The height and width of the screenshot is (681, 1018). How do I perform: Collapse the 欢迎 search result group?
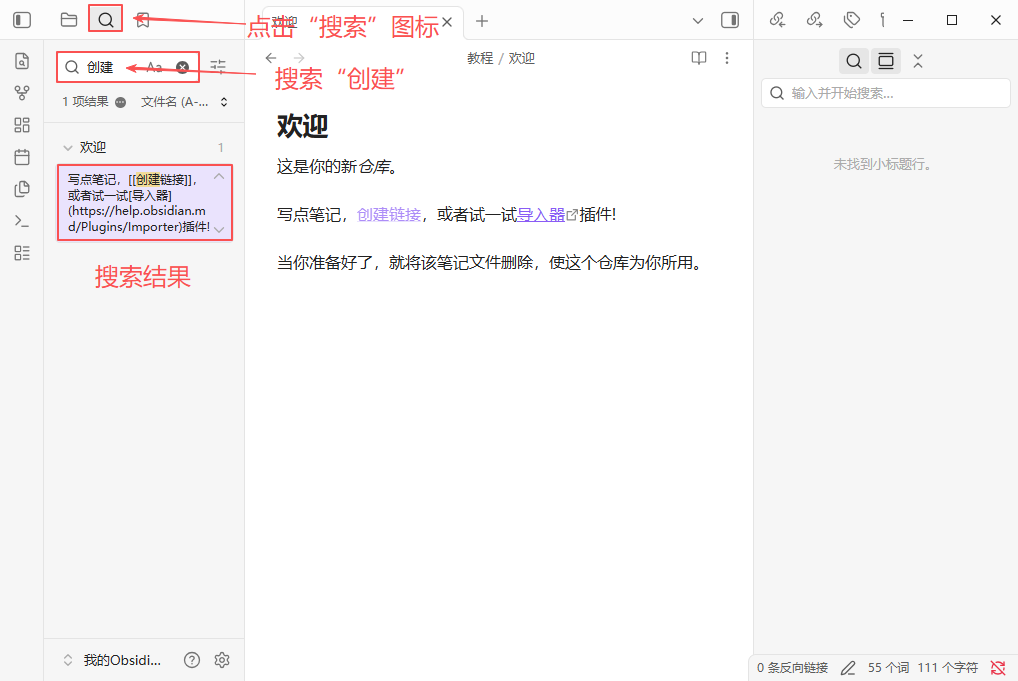click(68, 148)
